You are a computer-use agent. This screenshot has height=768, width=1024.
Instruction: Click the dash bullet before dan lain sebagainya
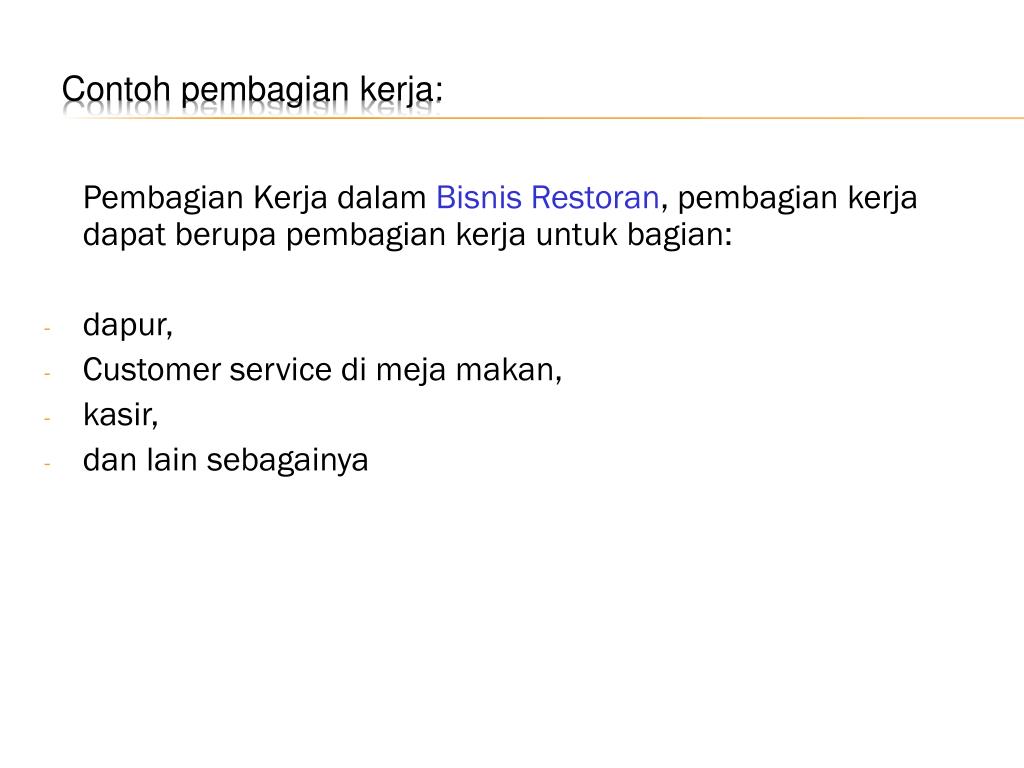[x=47, y=464]
